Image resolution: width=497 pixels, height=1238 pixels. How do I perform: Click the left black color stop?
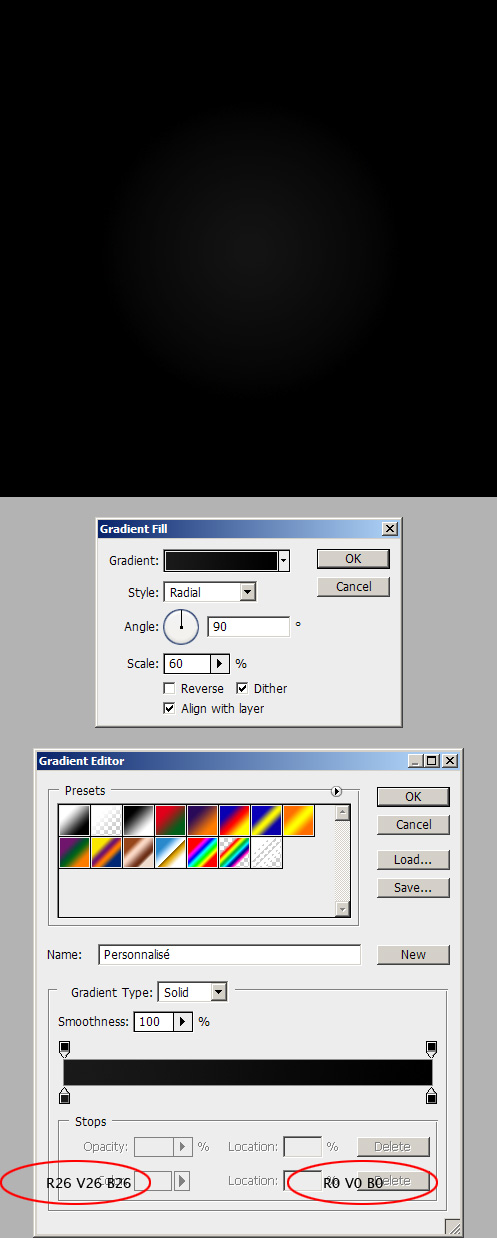[x=65, y=1097]
